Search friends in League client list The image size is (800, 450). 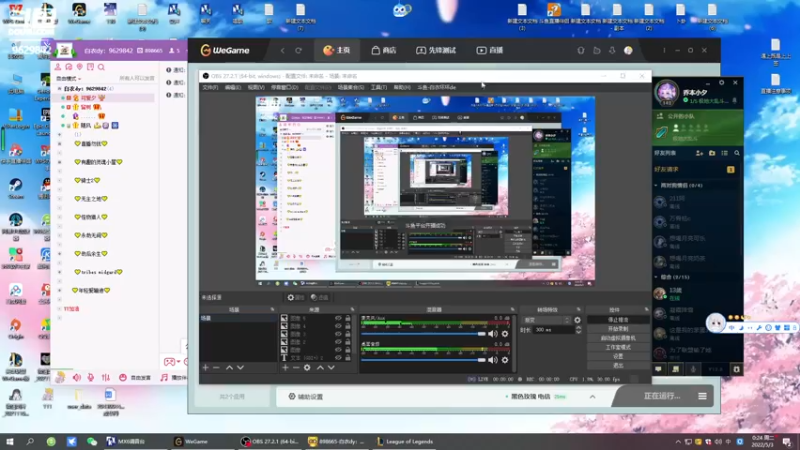(x=737, y=153)
